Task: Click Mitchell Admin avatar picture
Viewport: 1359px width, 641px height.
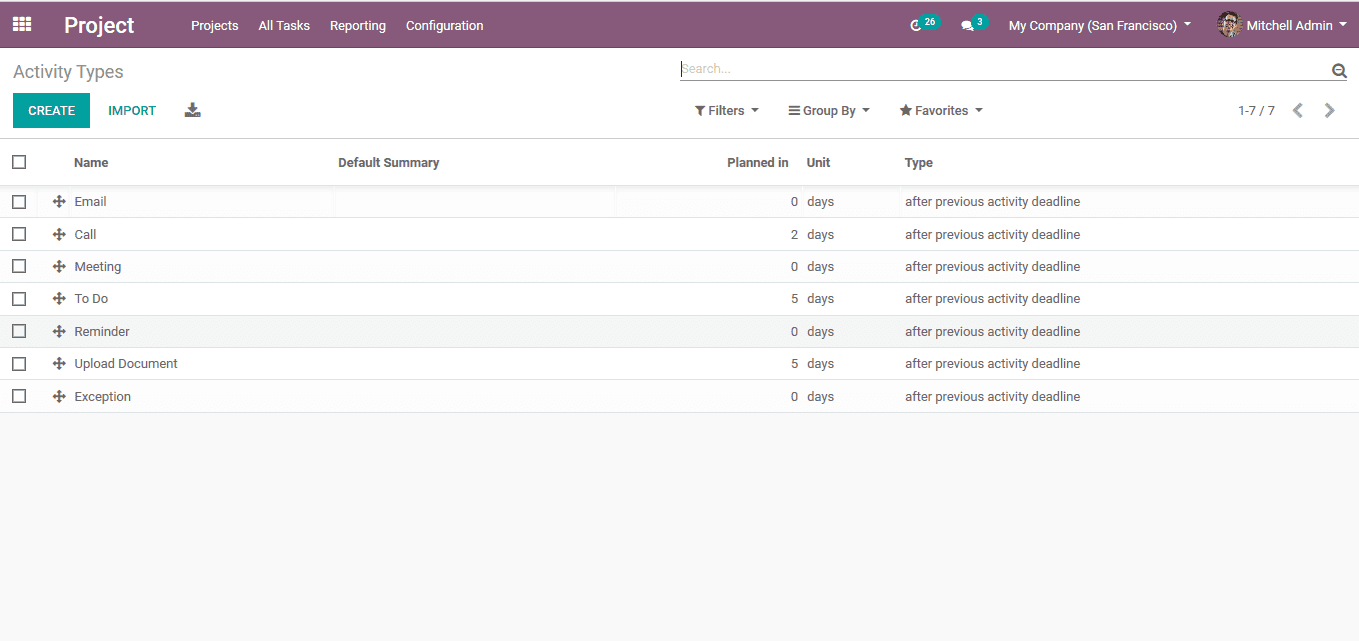Action: coord(1229,25)
